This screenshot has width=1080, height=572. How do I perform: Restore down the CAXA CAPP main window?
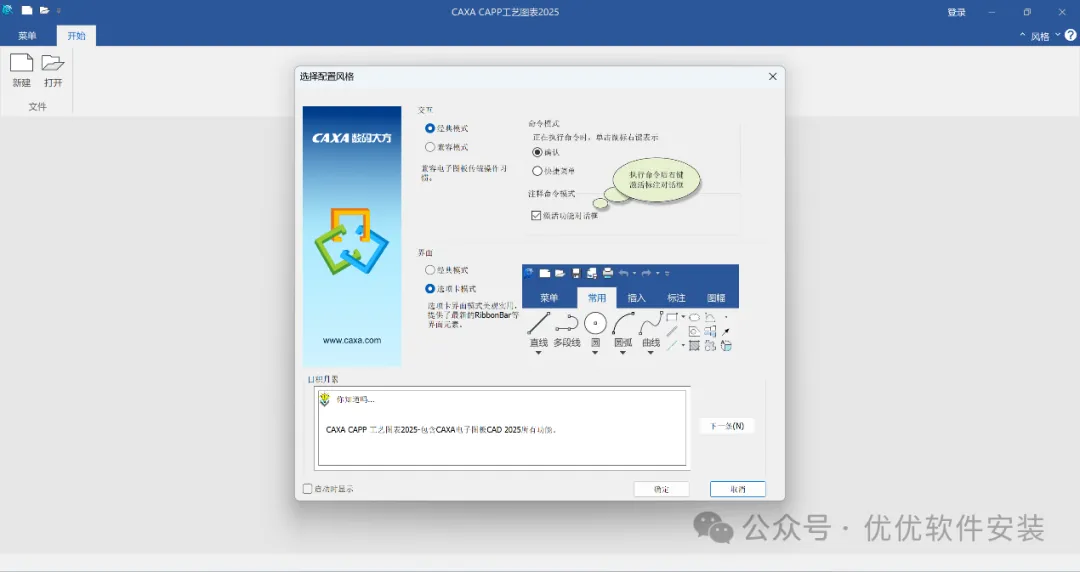1027,12
